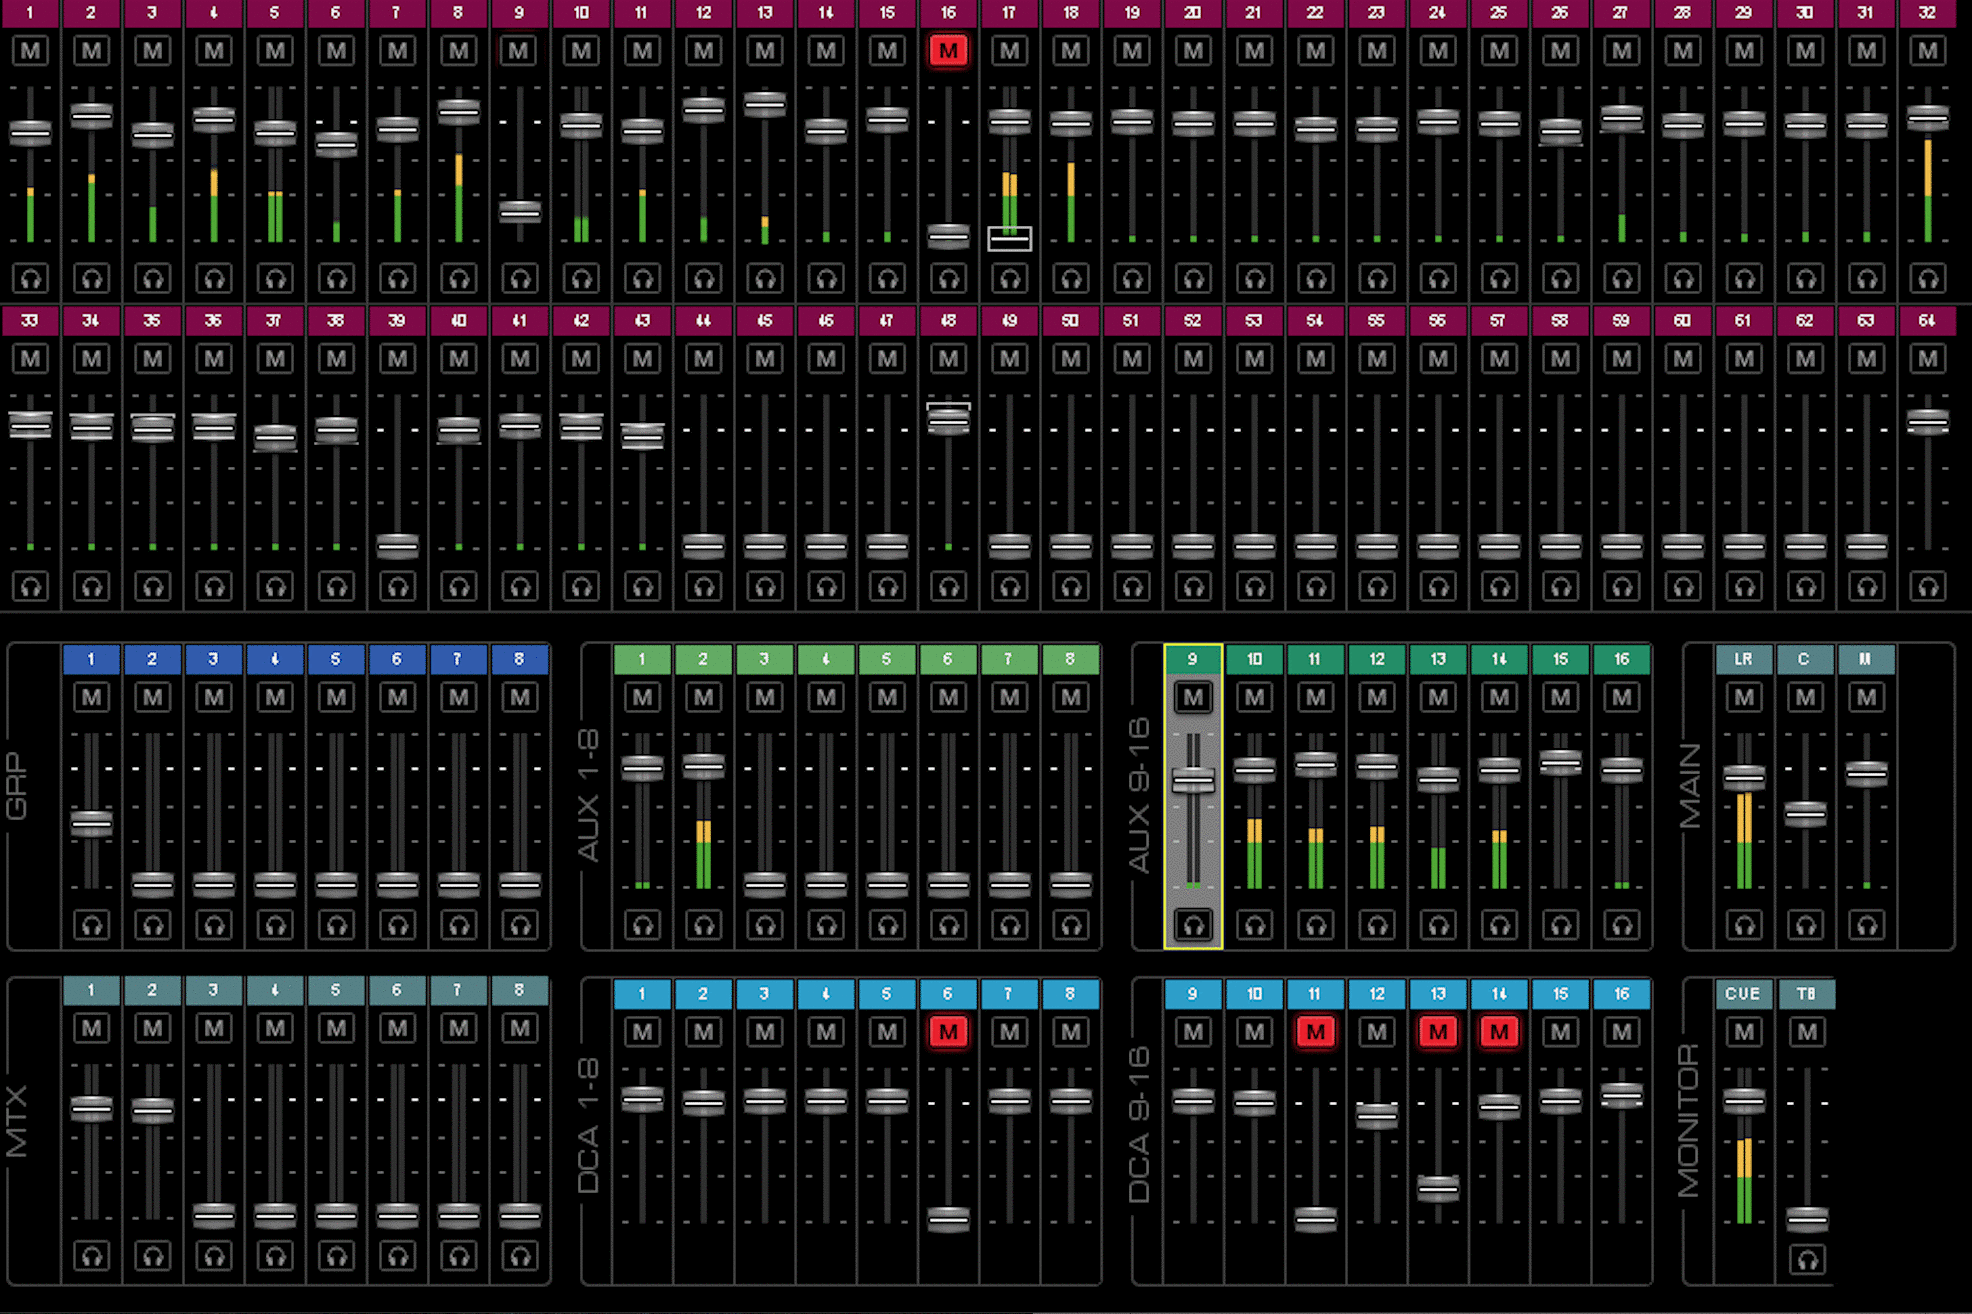Solo AUX 2 with its headphone icon
The image size is (1972, 1314).
coord(703,925)
